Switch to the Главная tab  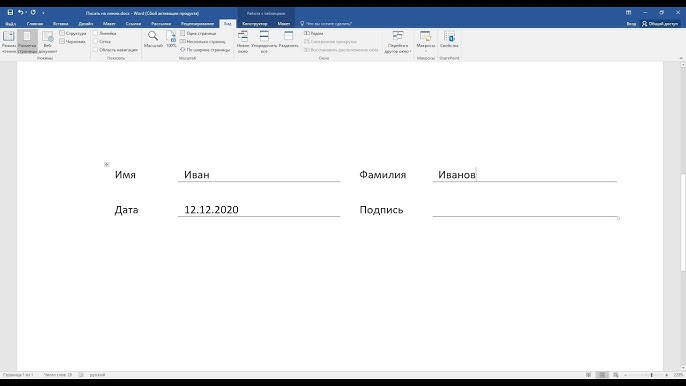(35, 24)
